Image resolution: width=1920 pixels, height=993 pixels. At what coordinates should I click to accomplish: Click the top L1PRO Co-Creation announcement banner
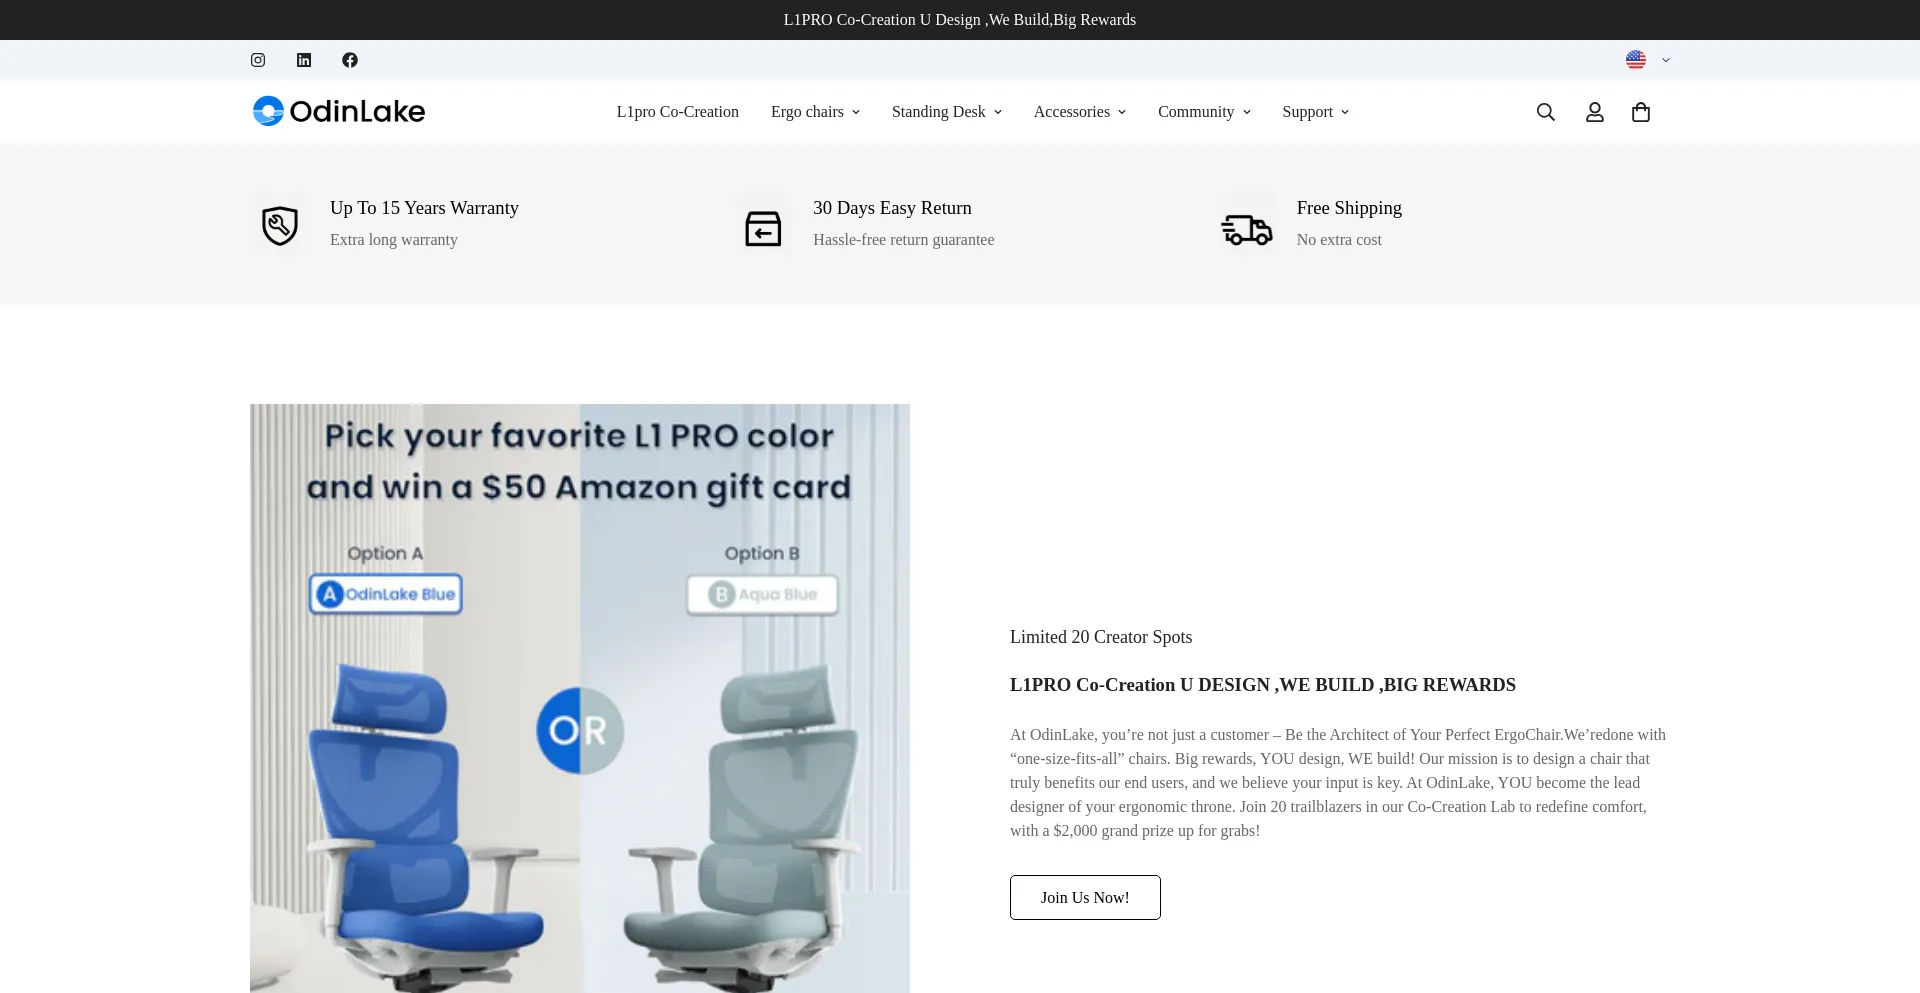point(960,20)
